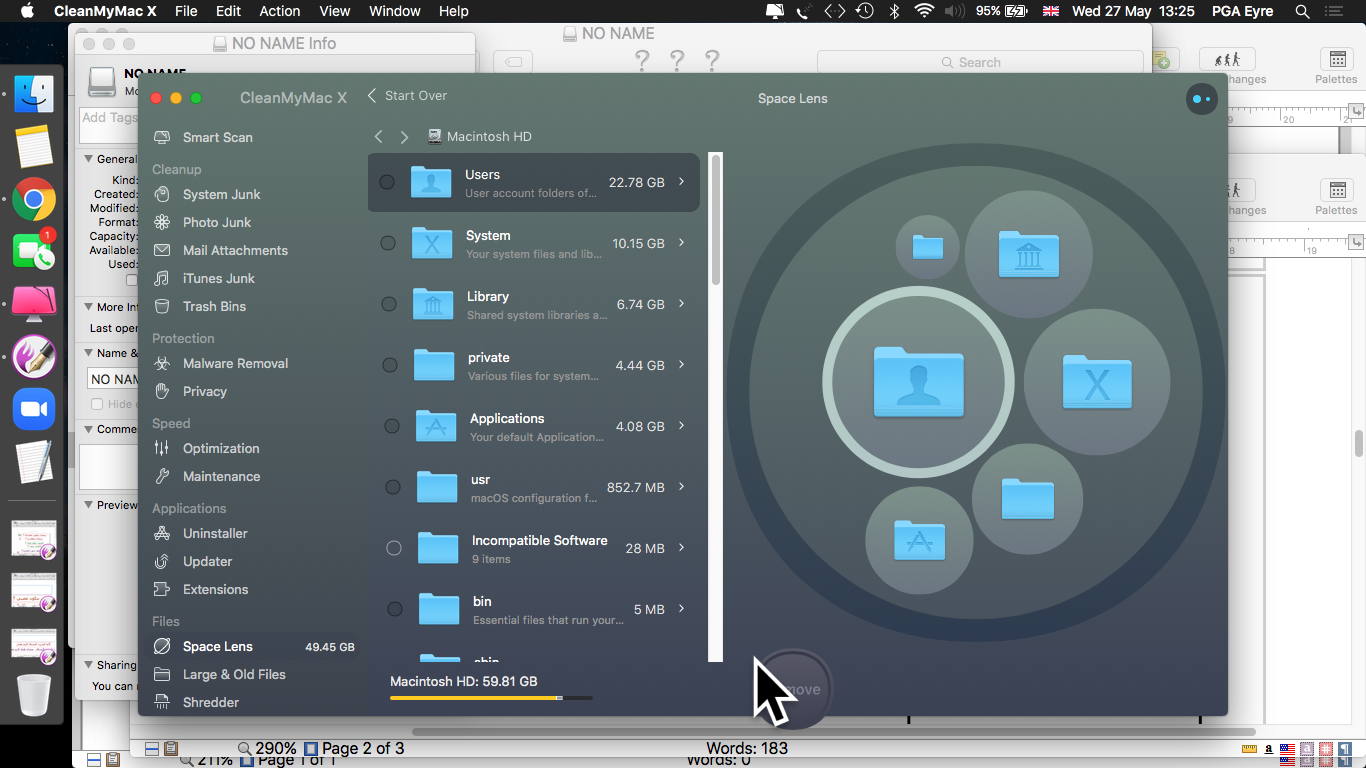Open iTunes Junk in sidebar
This screenshot has height=768, width=1366.
tap(205, 278)
